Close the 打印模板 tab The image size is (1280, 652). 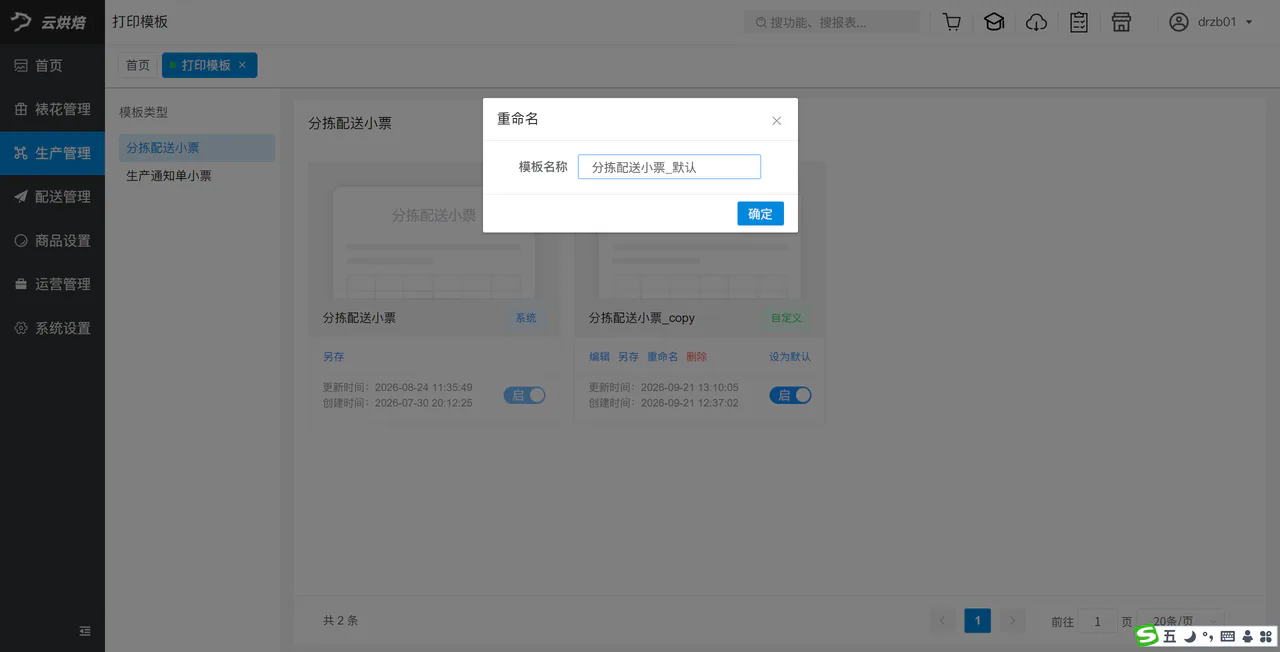click(242, 65)
